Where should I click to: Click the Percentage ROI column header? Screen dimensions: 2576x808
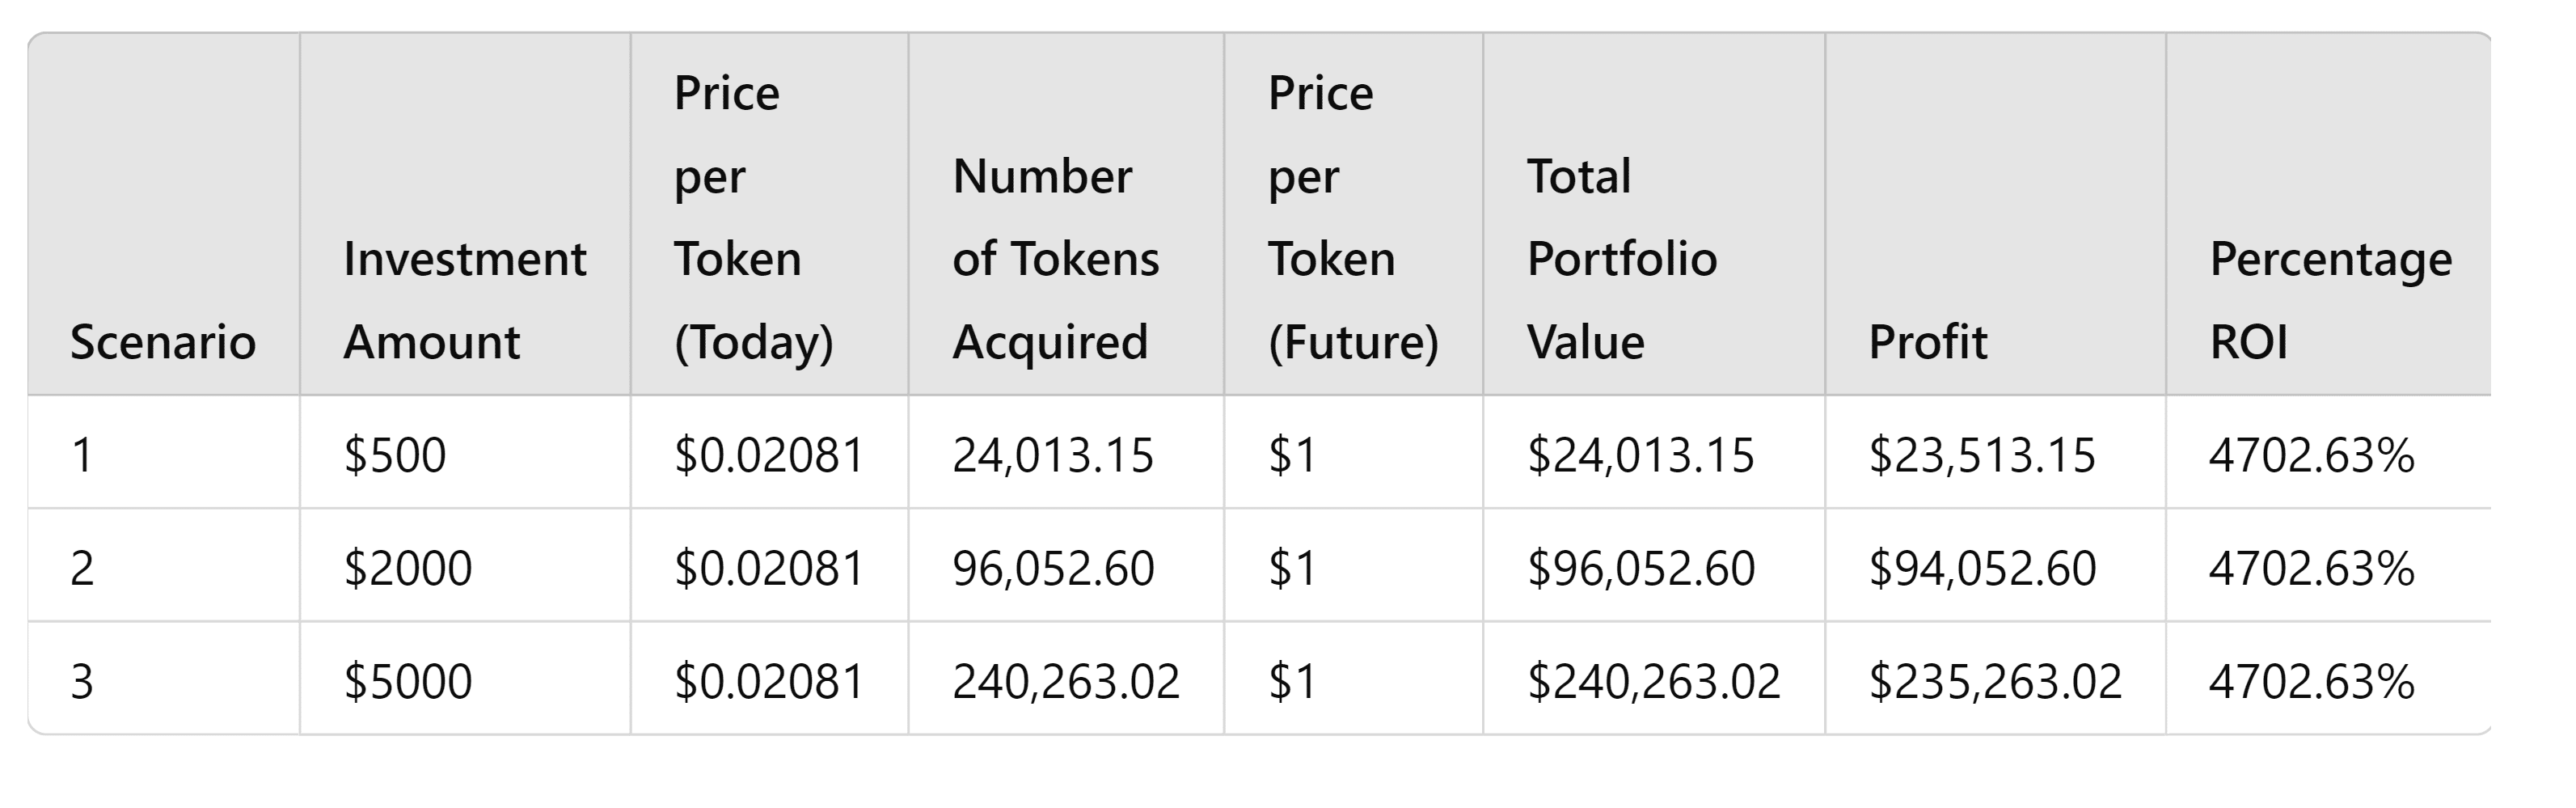(x=2330, y=300)
